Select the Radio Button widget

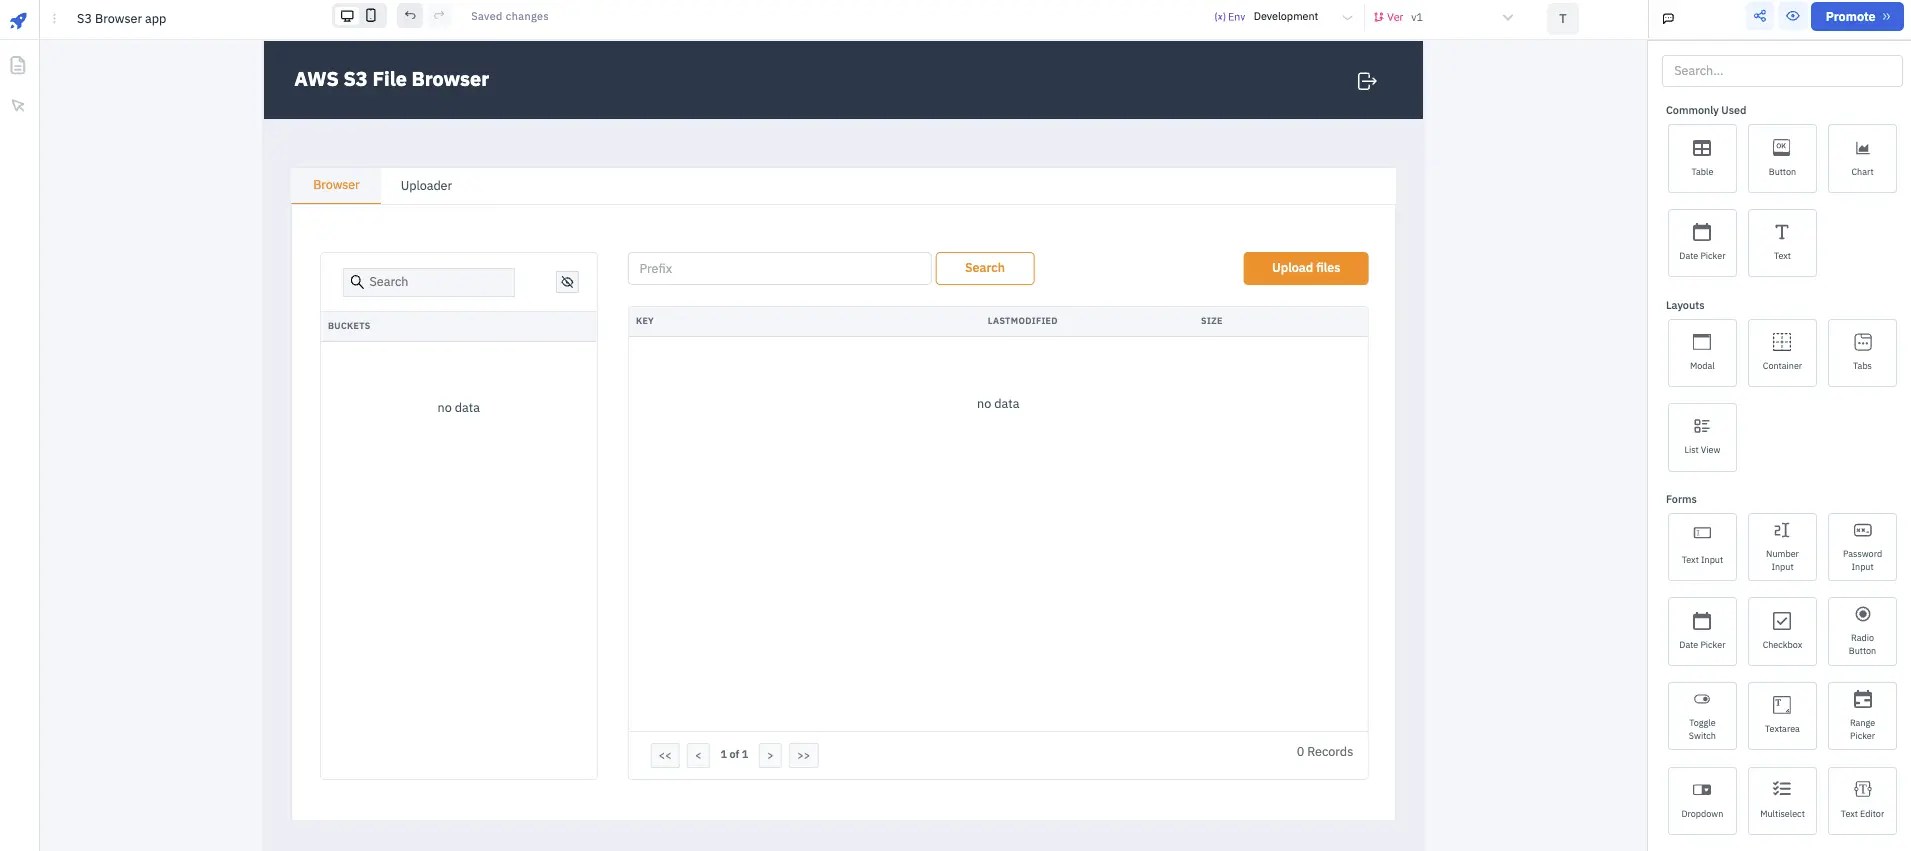pos(1862,631)
